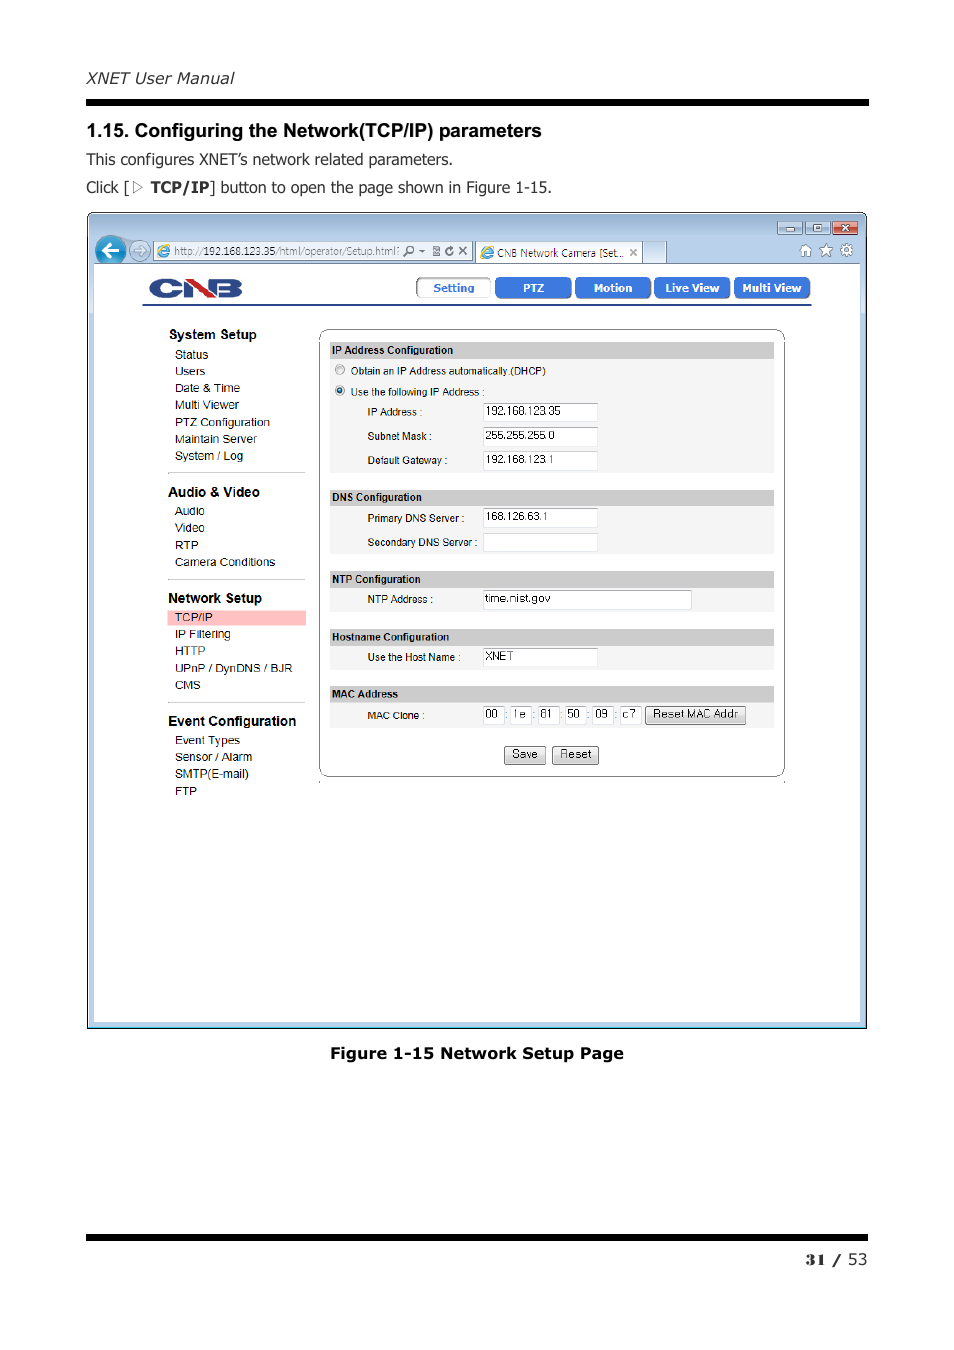Switch to the Setting tab
Image resolution: width=954 pixels, height=1350 pixels.
[x=454, y=288]
